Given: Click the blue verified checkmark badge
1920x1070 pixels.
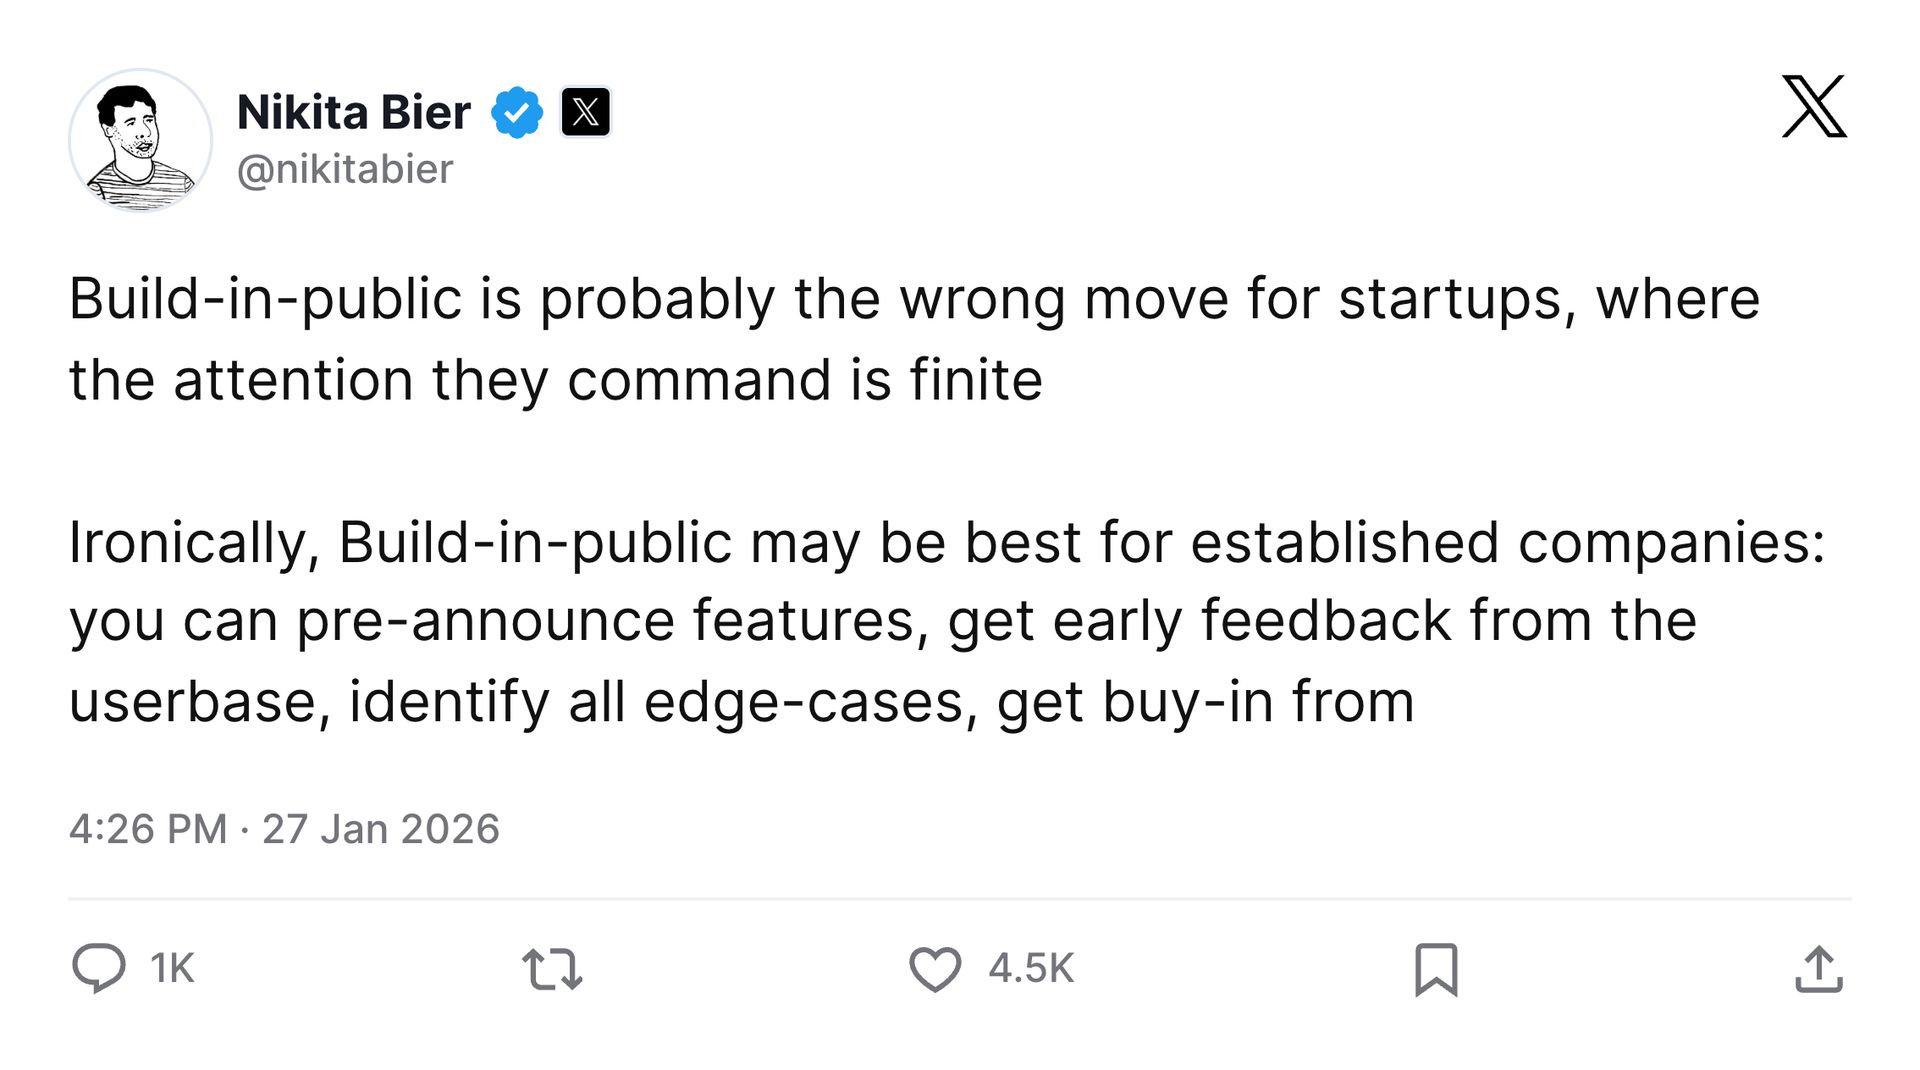Looking at the screenshot, I should click(x=516, y=112).
